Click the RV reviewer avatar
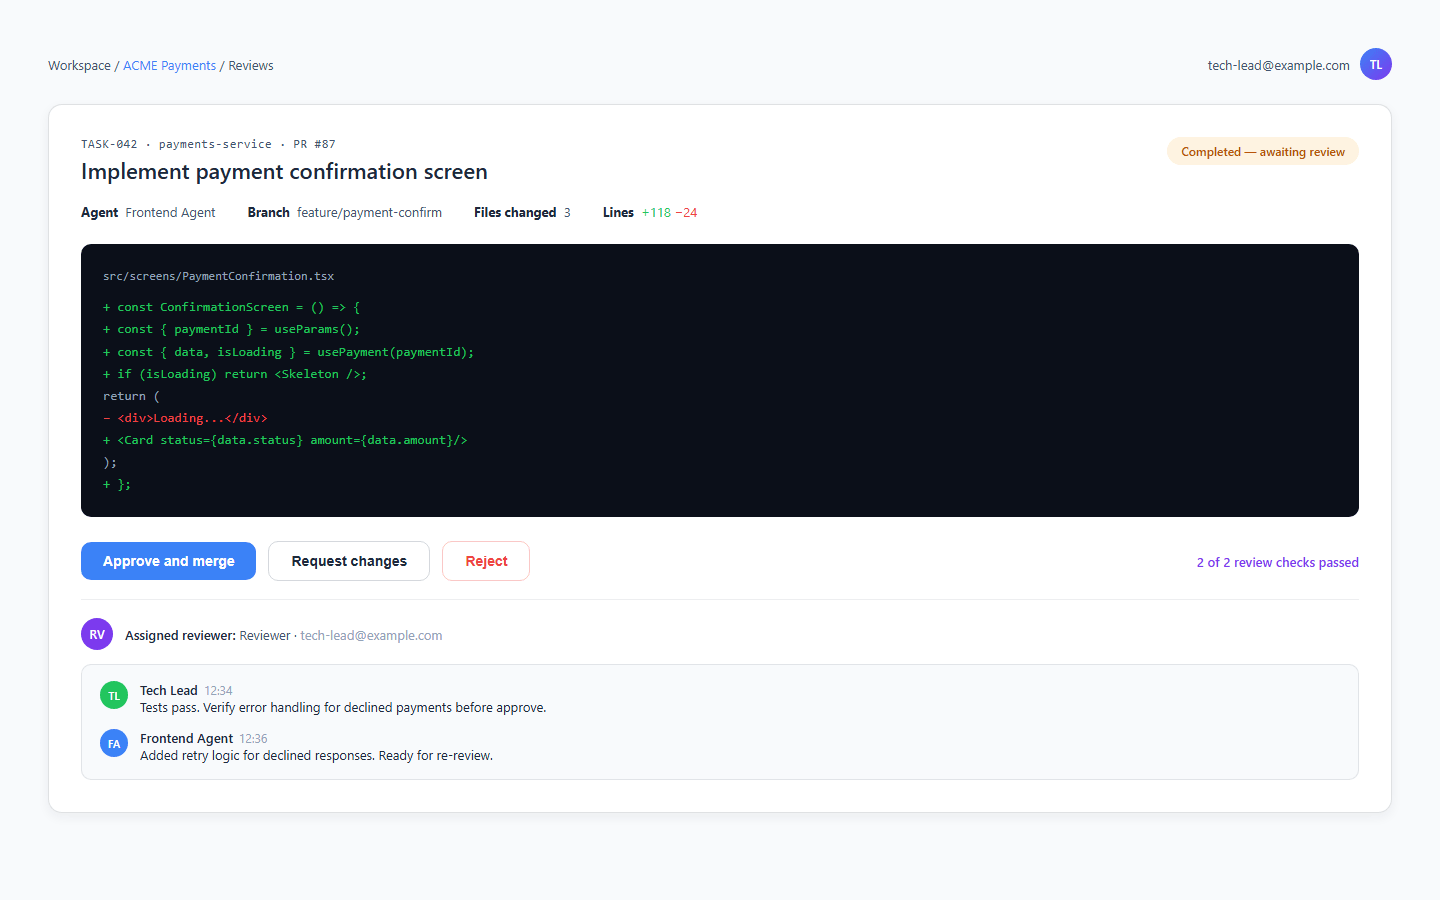This screenshot has width=1440, height=900. pyautogui.click(x=97, y=634)
